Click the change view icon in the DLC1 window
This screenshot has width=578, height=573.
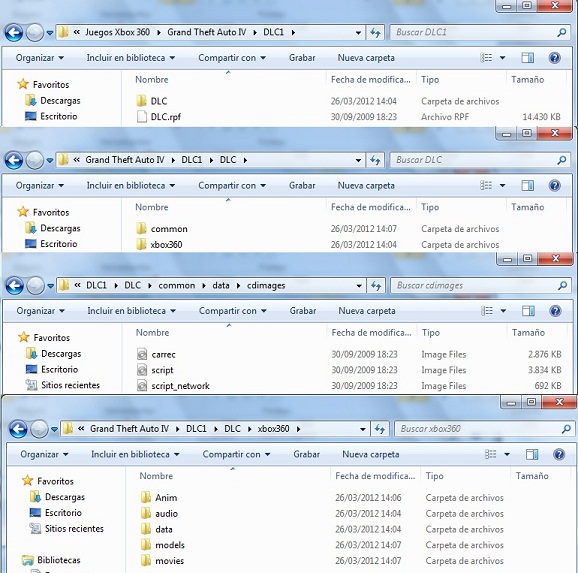486,58
